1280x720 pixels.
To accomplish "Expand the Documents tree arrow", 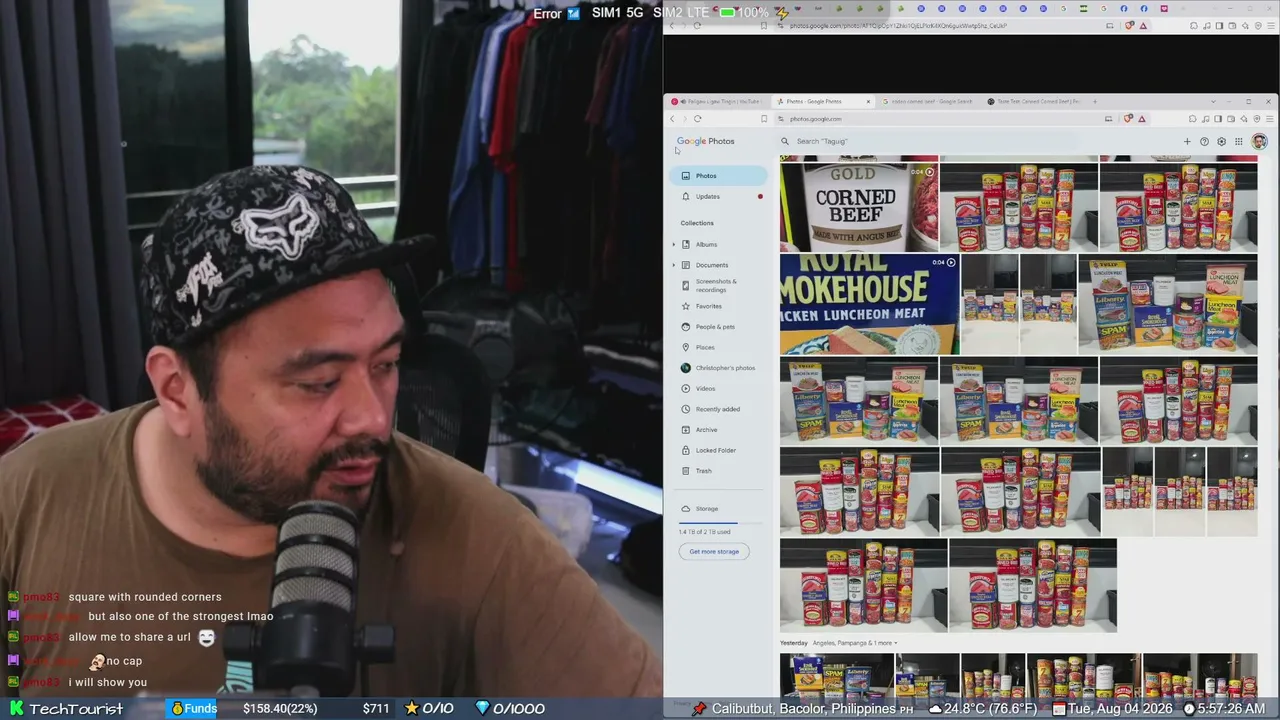I will pos(674,265).
